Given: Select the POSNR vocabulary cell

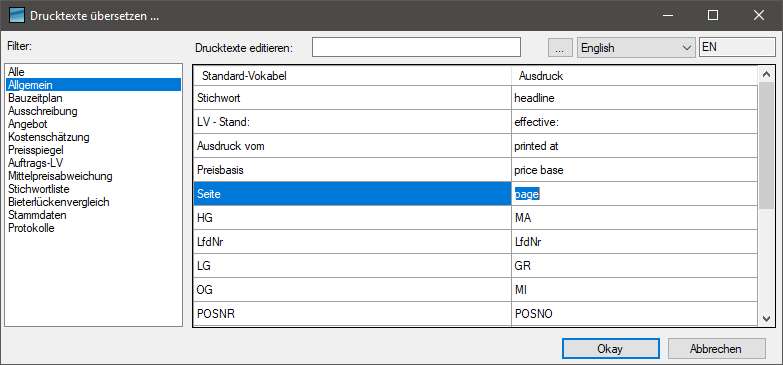Looking at the screenshot, I should pos(353,314).
